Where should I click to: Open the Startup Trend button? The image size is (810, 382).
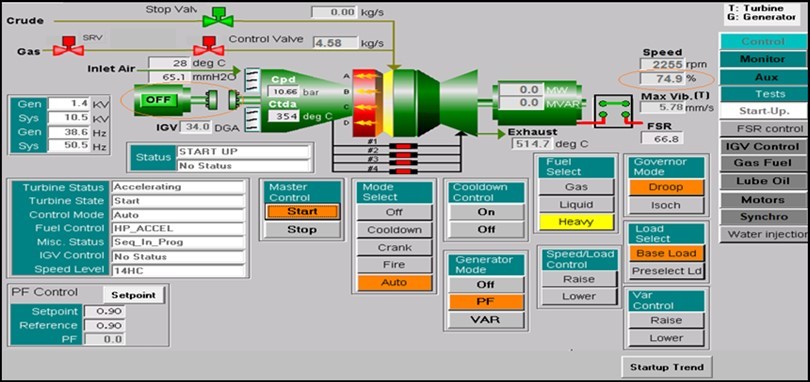666,368
